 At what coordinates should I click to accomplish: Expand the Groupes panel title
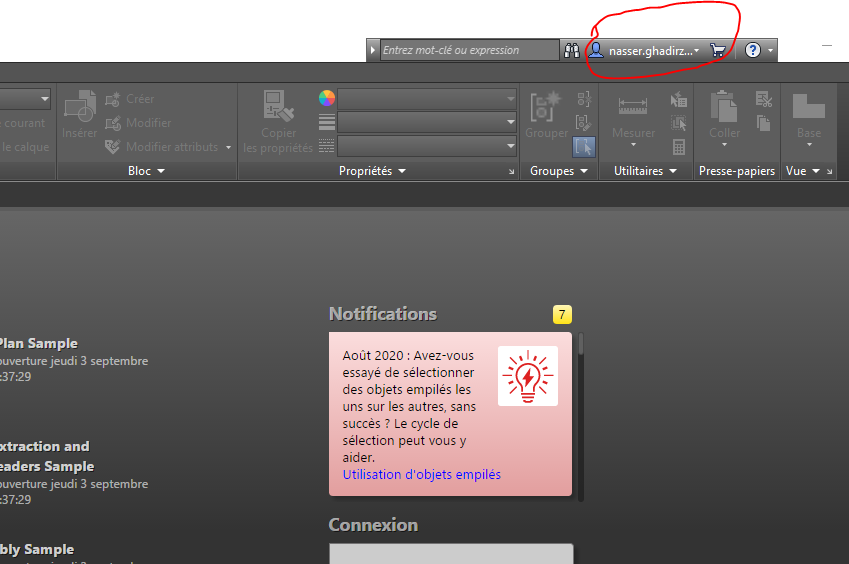(x=559, y=171)
